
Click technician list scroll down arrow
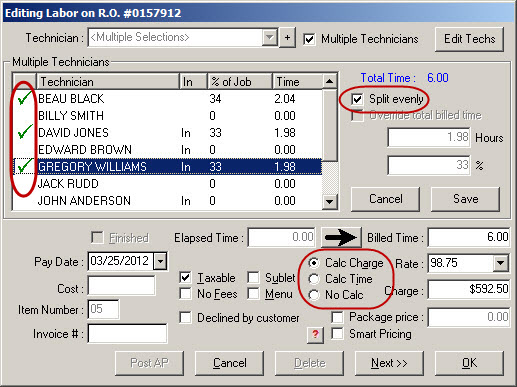329,202
